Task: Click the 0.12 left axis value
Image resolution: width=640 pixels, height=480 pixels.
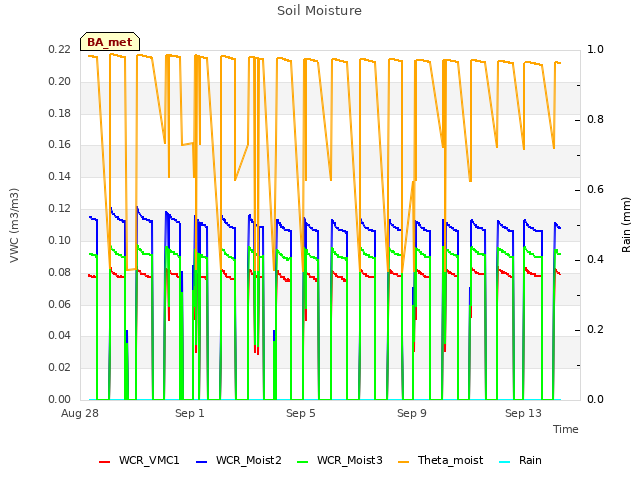Action: coord(60,209)
